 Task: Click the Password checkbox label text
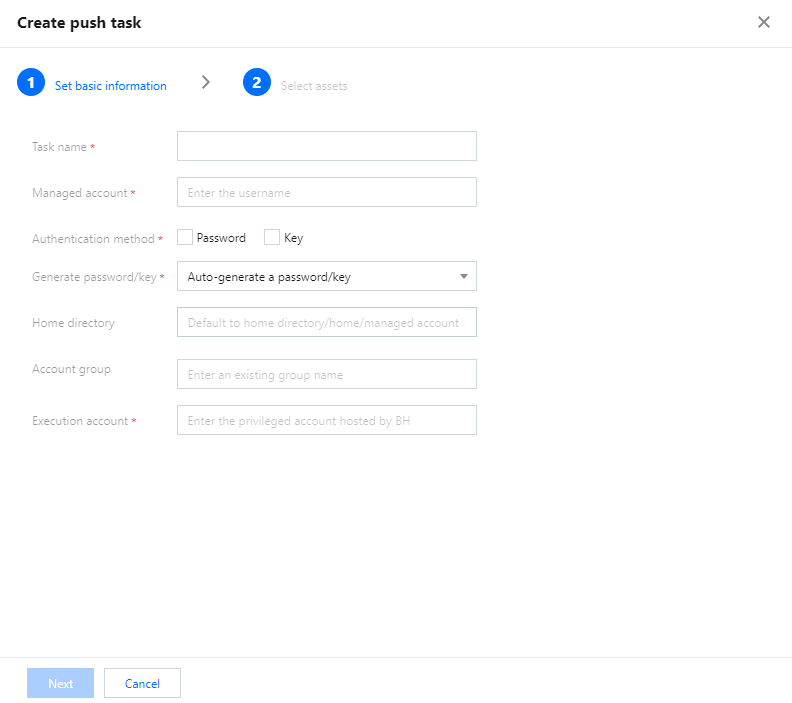pos(221,238)
